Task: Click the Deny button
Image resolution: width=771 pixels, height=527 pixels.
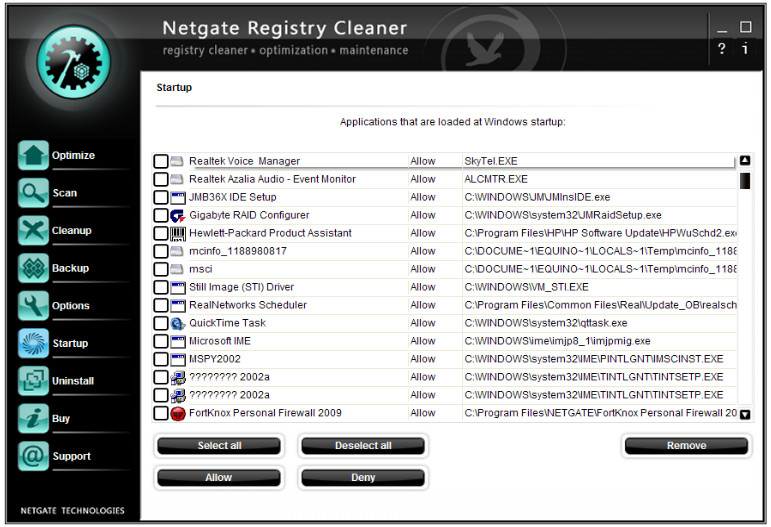Action: (x=363, y=478)
